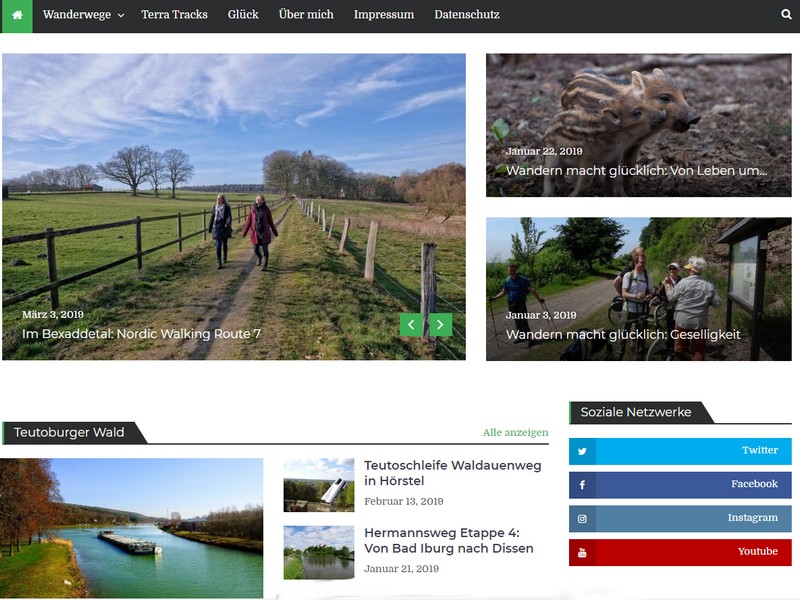
Task: Show next slide with right arrow
Action: tap(441, 324)
